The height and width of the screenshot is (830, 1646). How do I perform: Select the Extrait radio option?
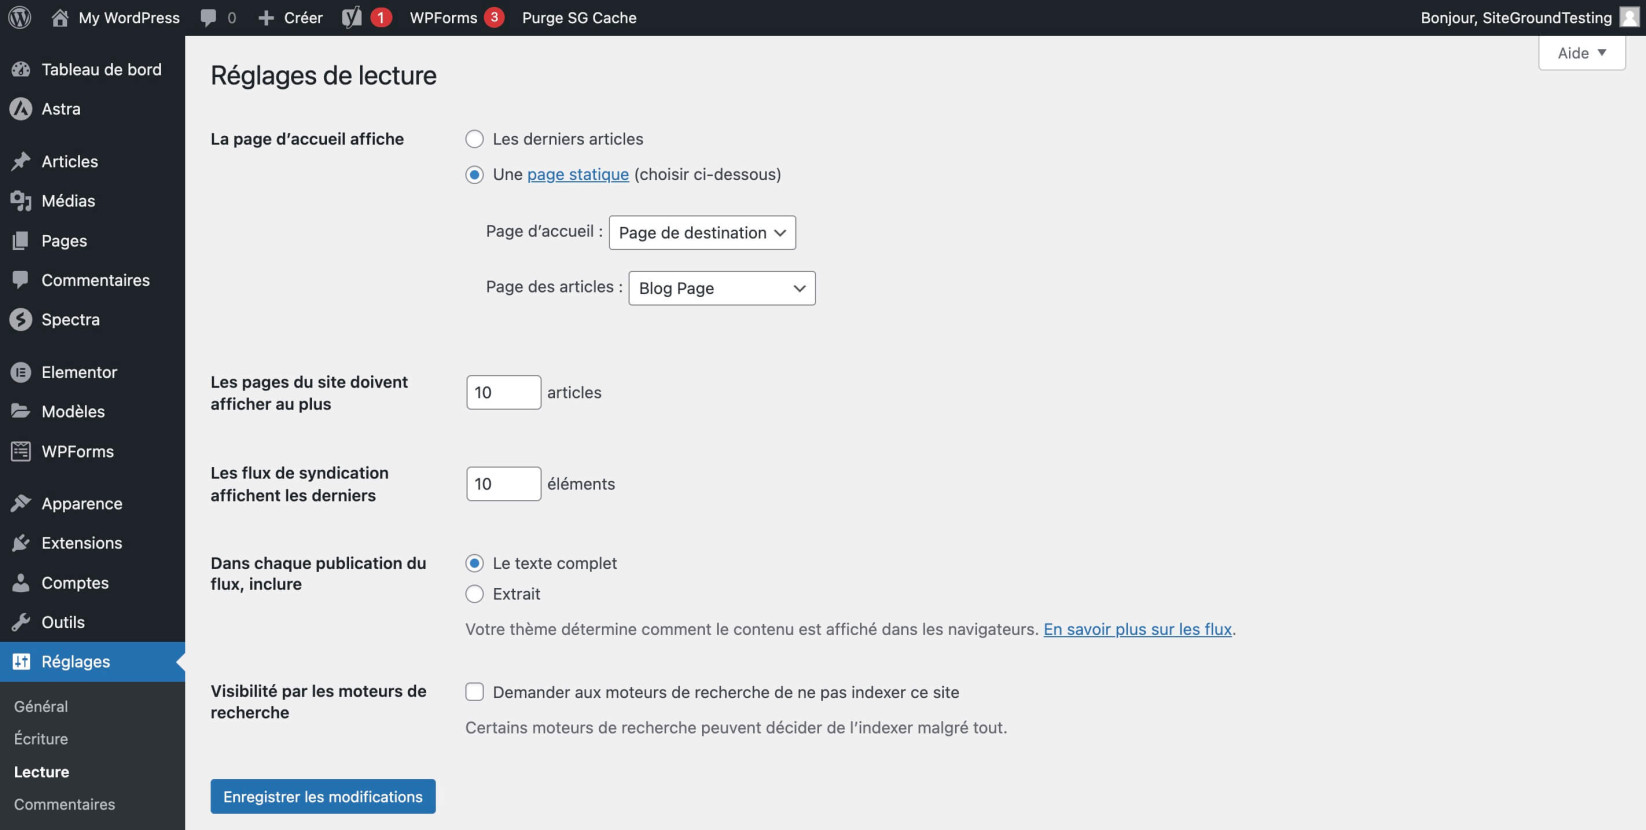pyautogui.click(x=475, y=594)
